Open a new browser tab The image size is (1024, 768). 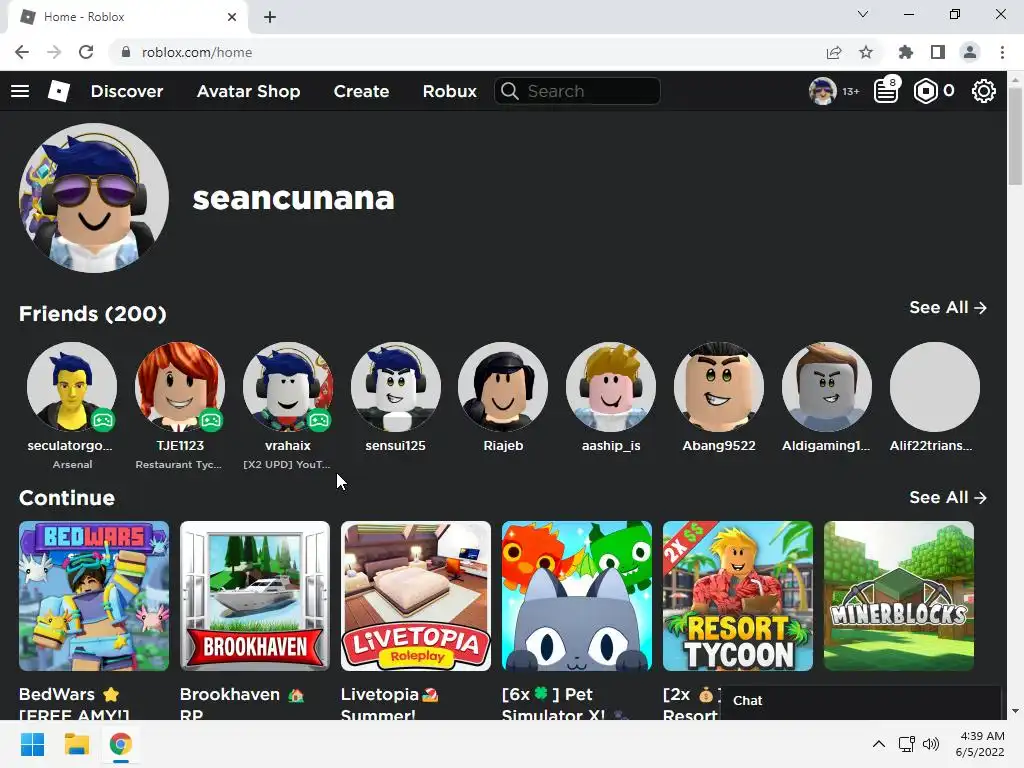(x=270, y=17)
